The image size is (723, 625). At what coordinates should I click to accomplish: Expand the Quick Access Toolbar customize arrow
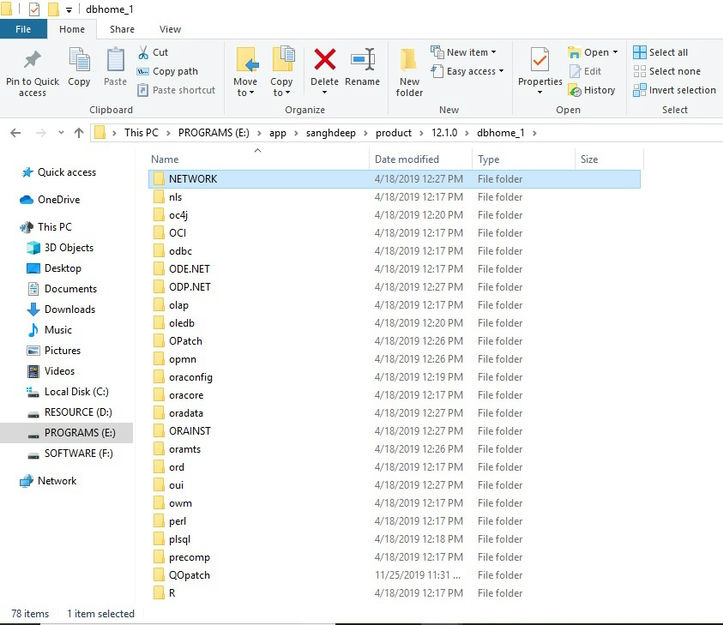click(69, 10)
